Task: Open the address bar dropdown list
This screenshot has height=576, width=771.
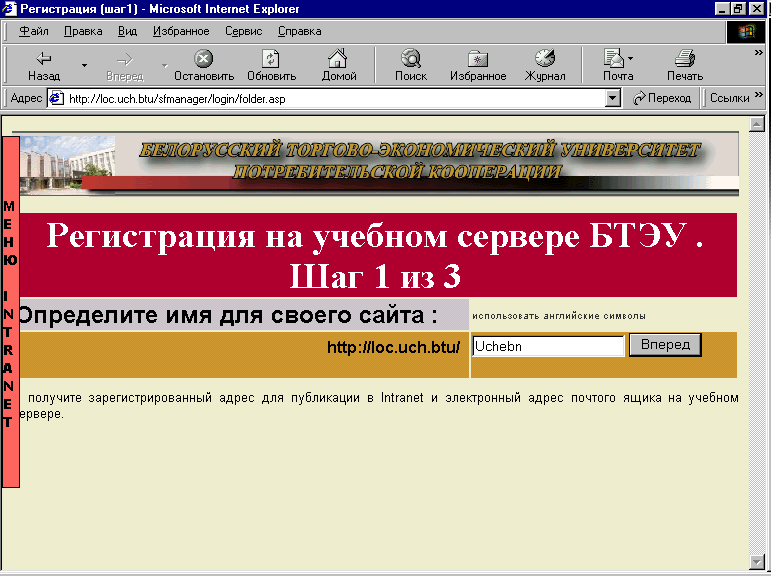Action: [x=612, y=98]
